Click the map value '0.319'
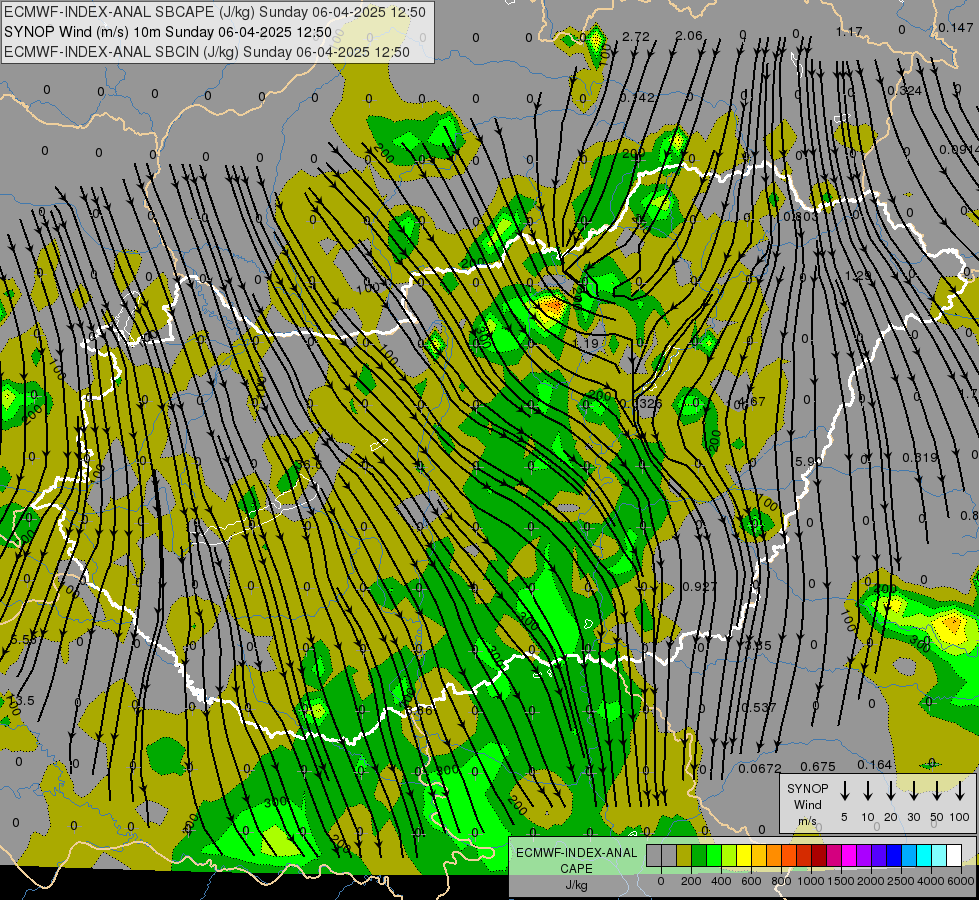This screenshot has height=900, width=979. pos(920,458)
